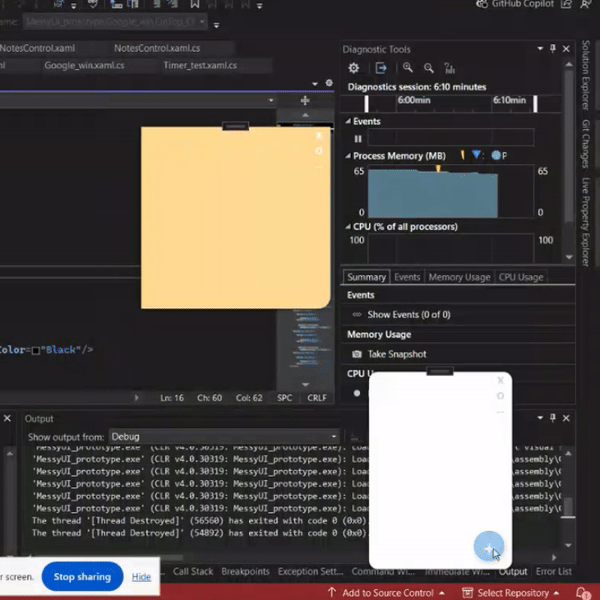Viewport: 600px width, 600px height.
Task: Click Add to Source Control
Action: pyautogui.click(x=386, y=593)
